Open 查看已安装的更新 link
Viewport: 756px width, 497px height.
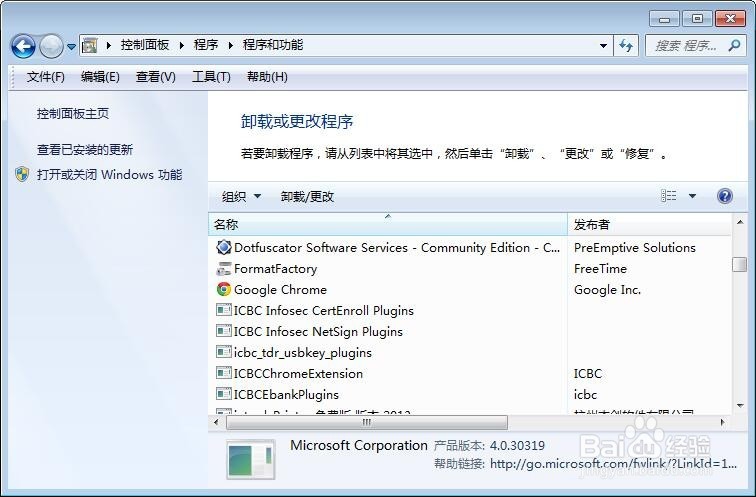(x=85, y=149)
